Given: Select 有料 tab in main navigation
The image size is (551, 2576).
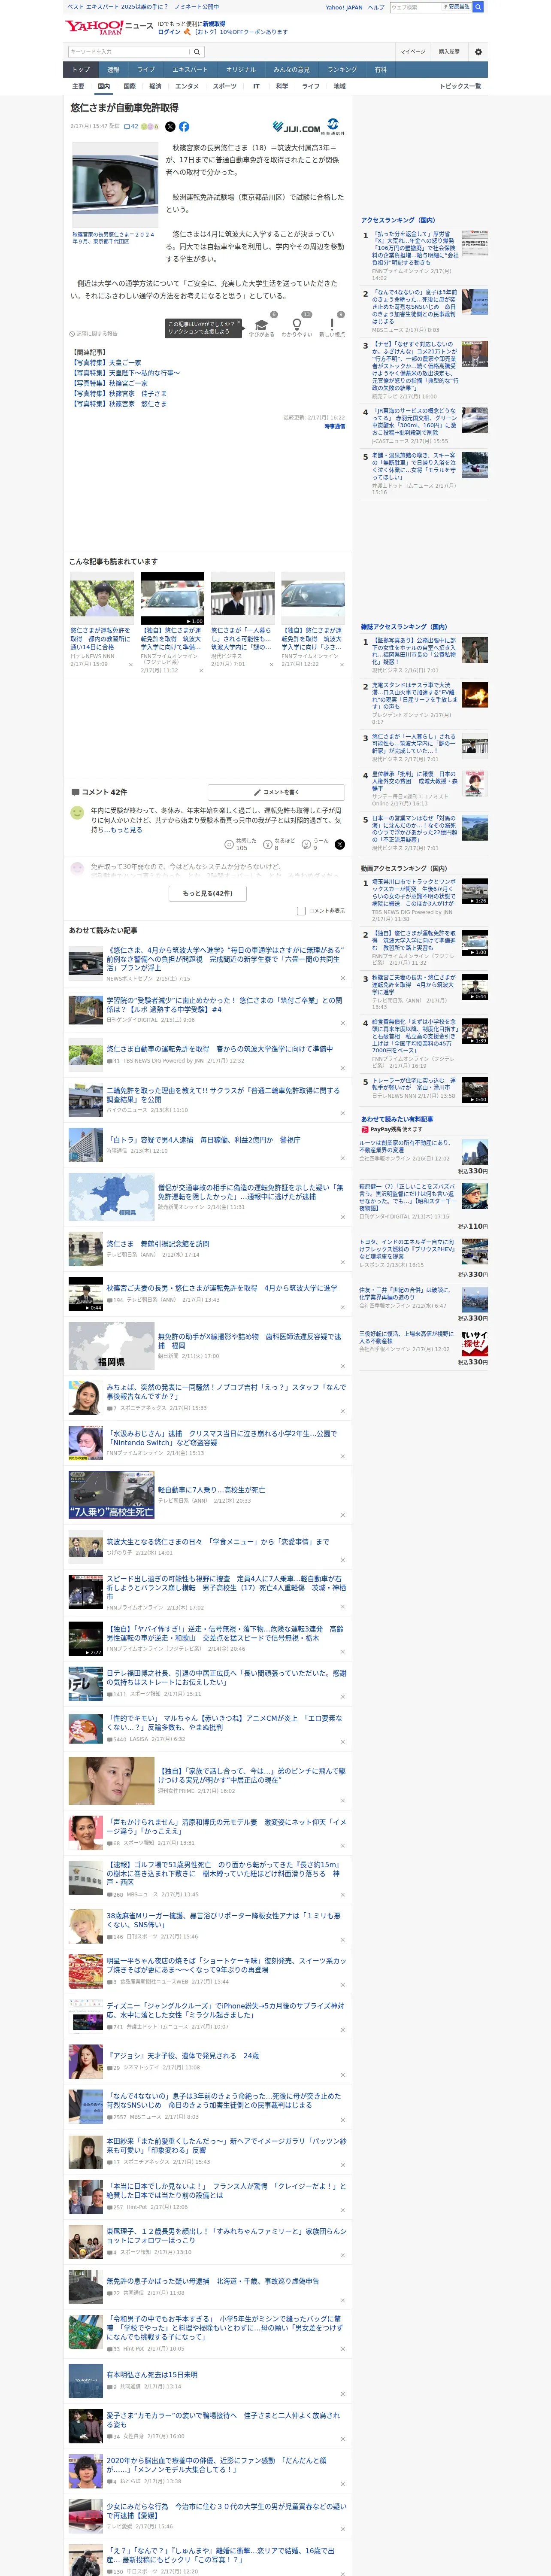Looking at the screenshot, I should click(380, 70).
